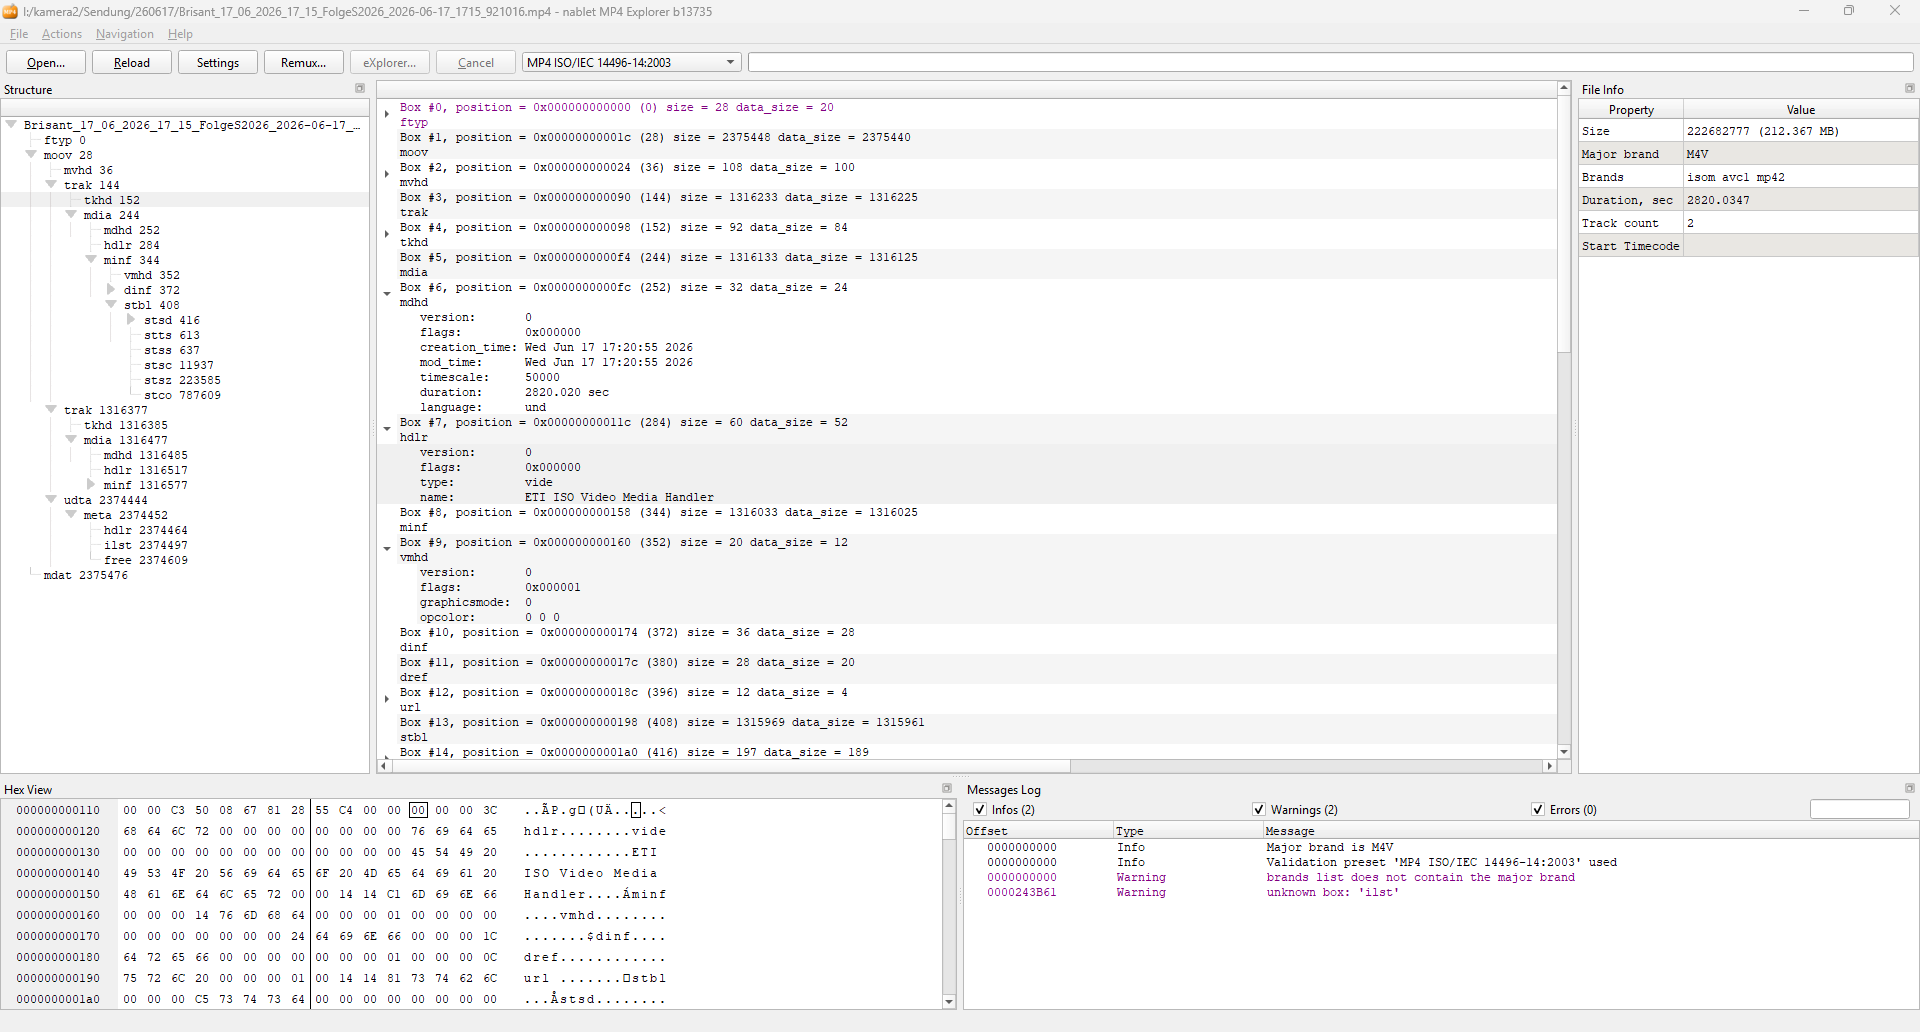Screen dimensions: 1920x1032
Task: Click hex row offset 000000000140
Action: pyautogui.click(x=58, y=873)
